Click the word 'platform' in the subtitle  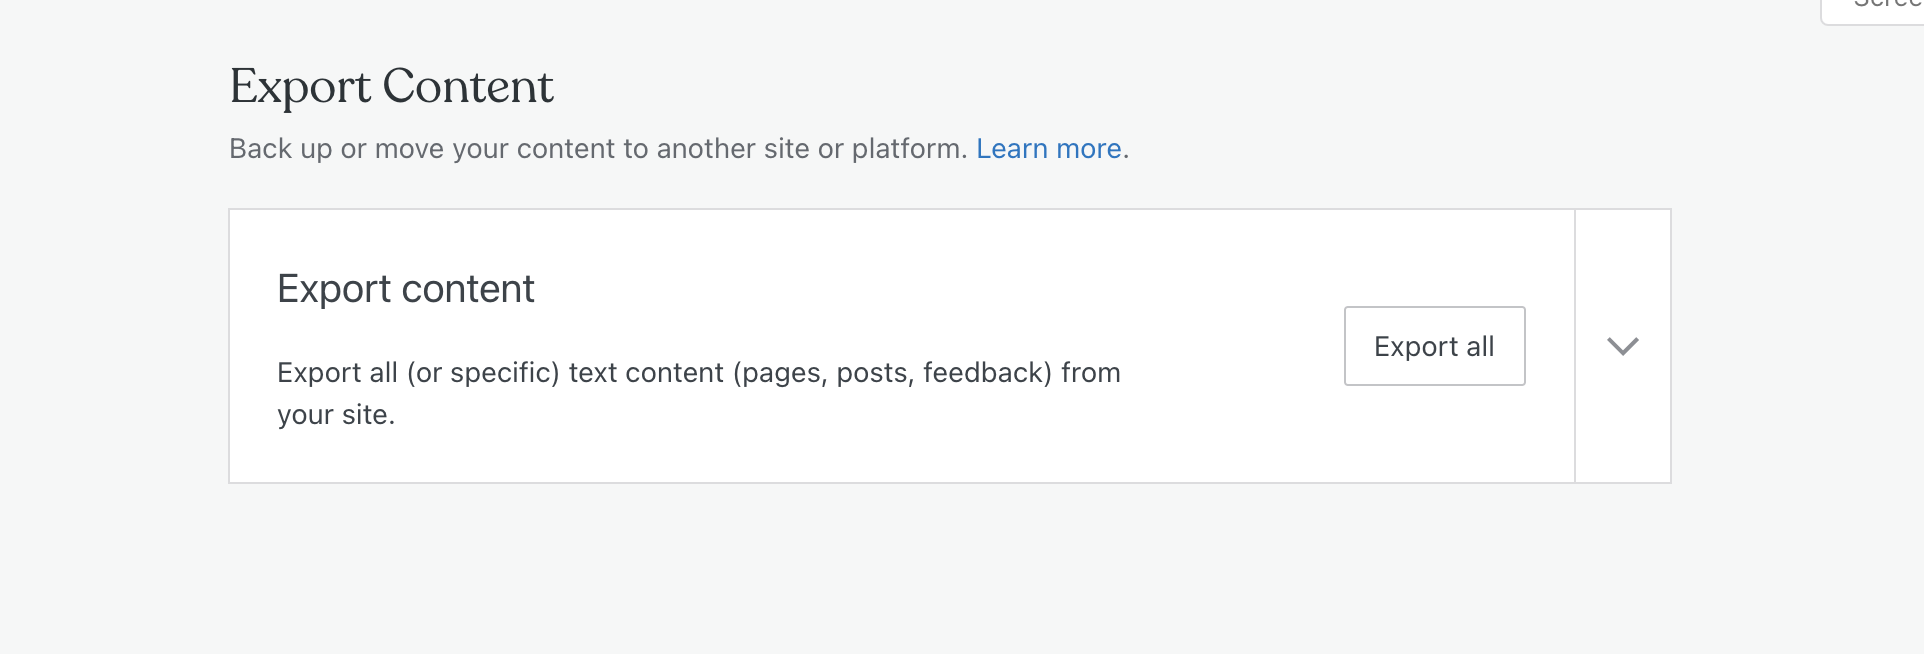tap(906, 149)
